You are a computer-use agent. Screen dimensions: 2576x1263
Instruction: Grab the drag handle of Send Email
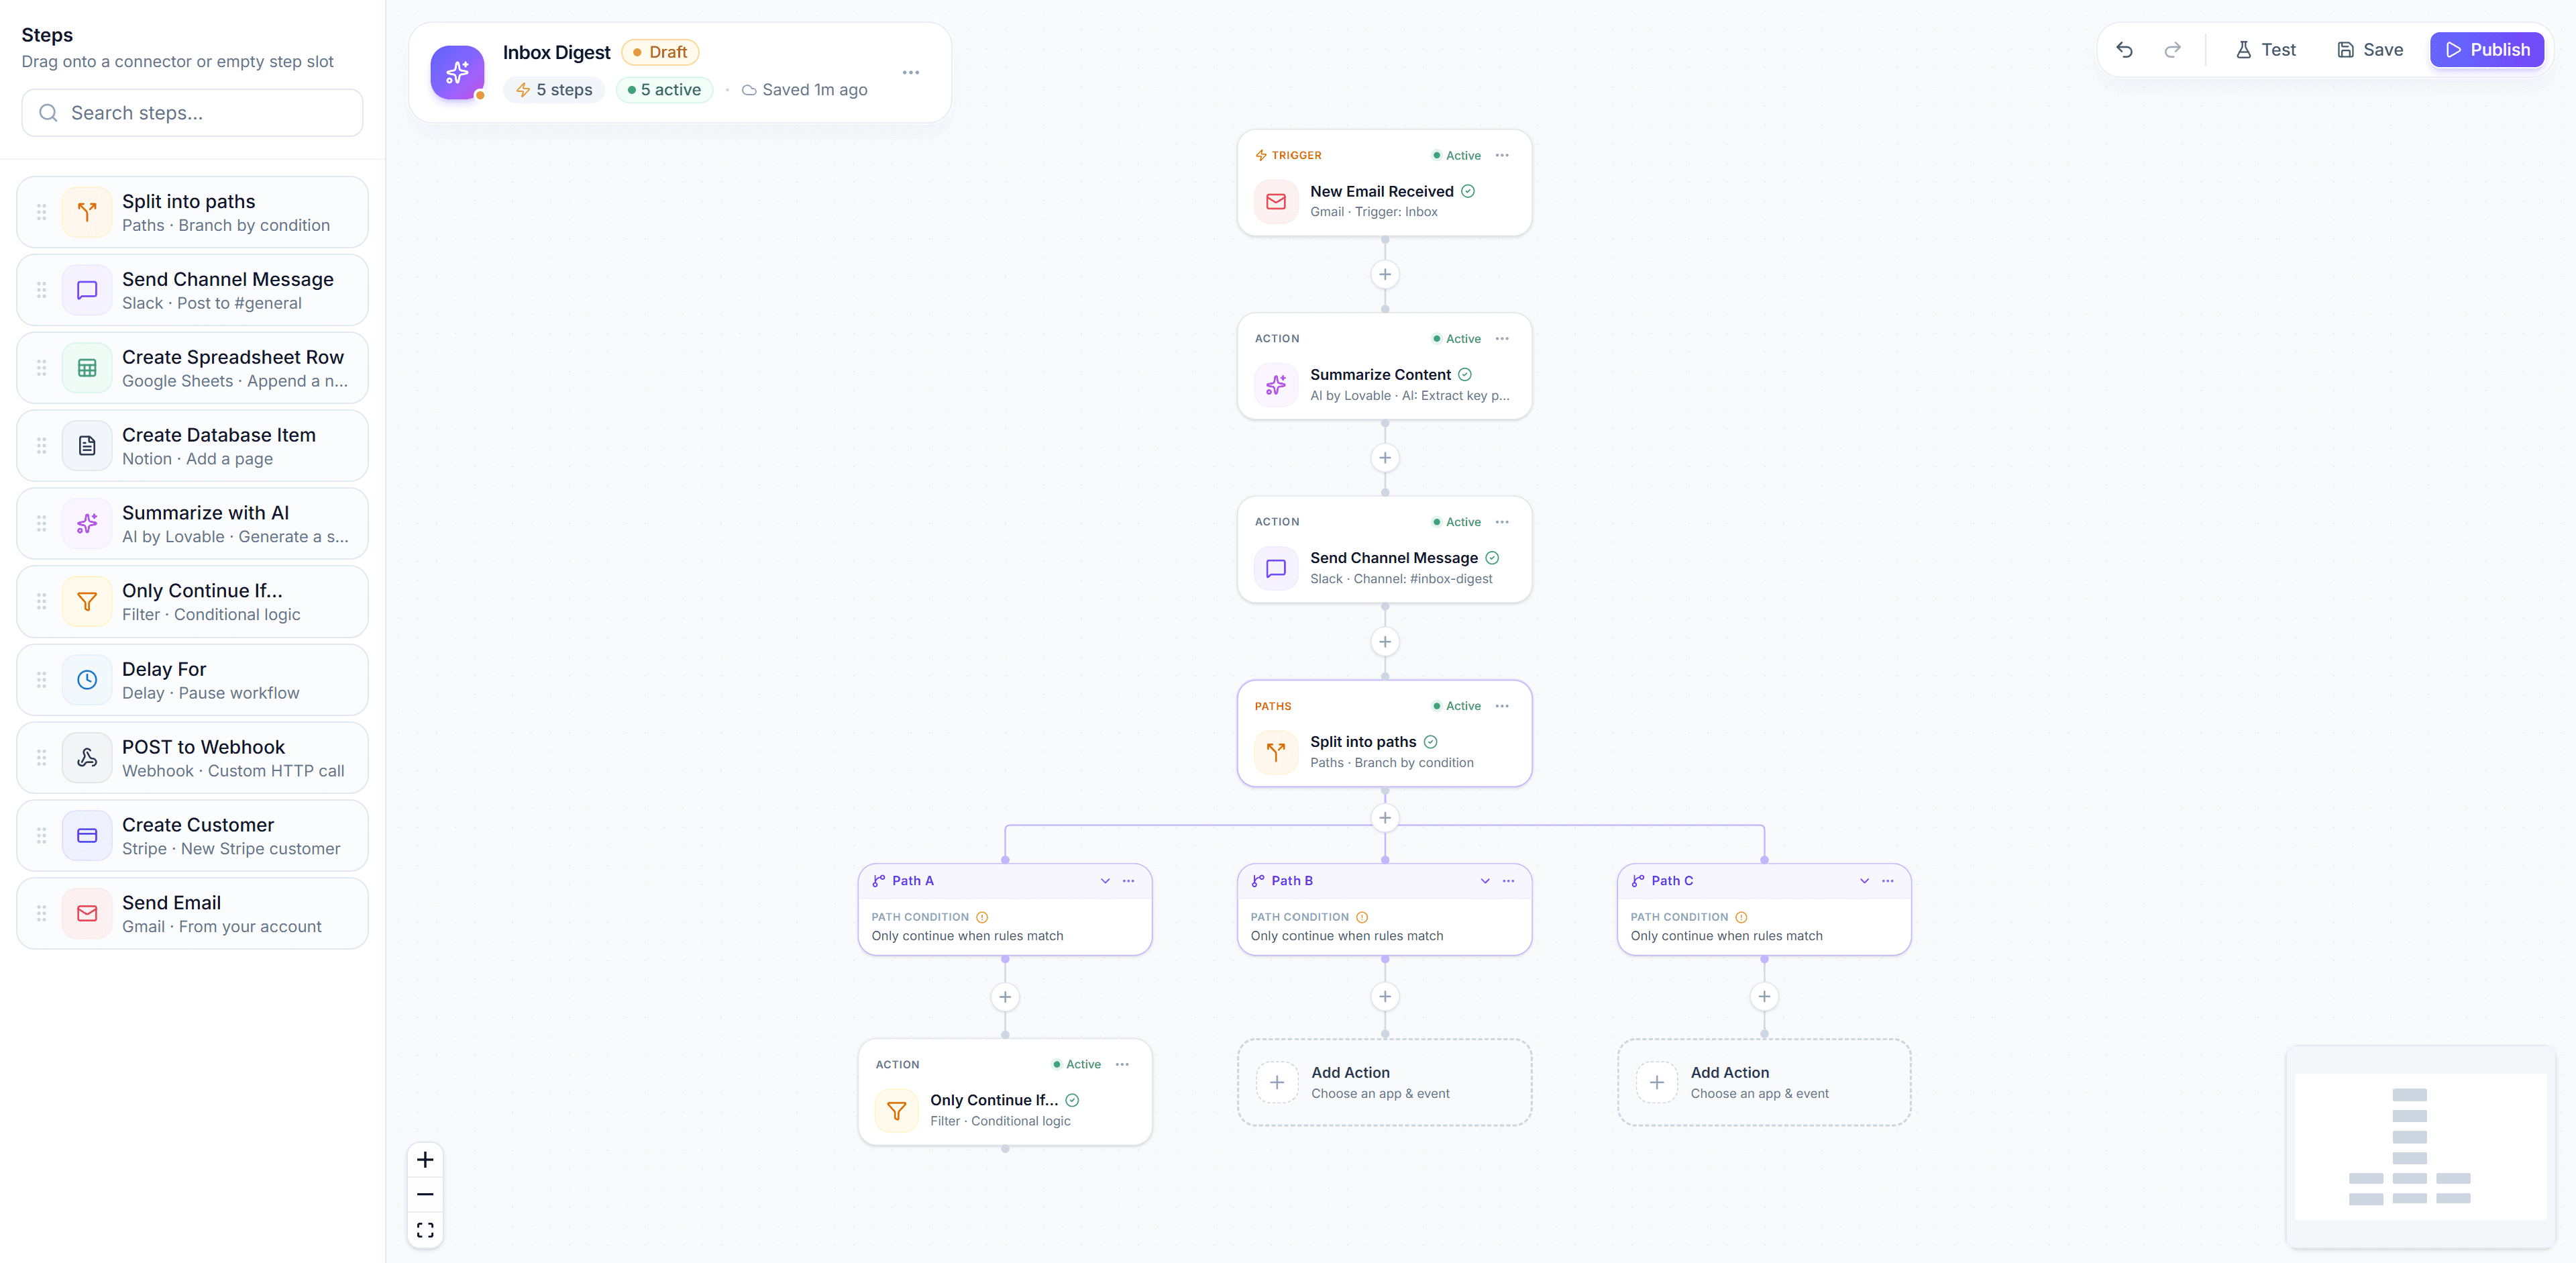(x=41, y=914)
